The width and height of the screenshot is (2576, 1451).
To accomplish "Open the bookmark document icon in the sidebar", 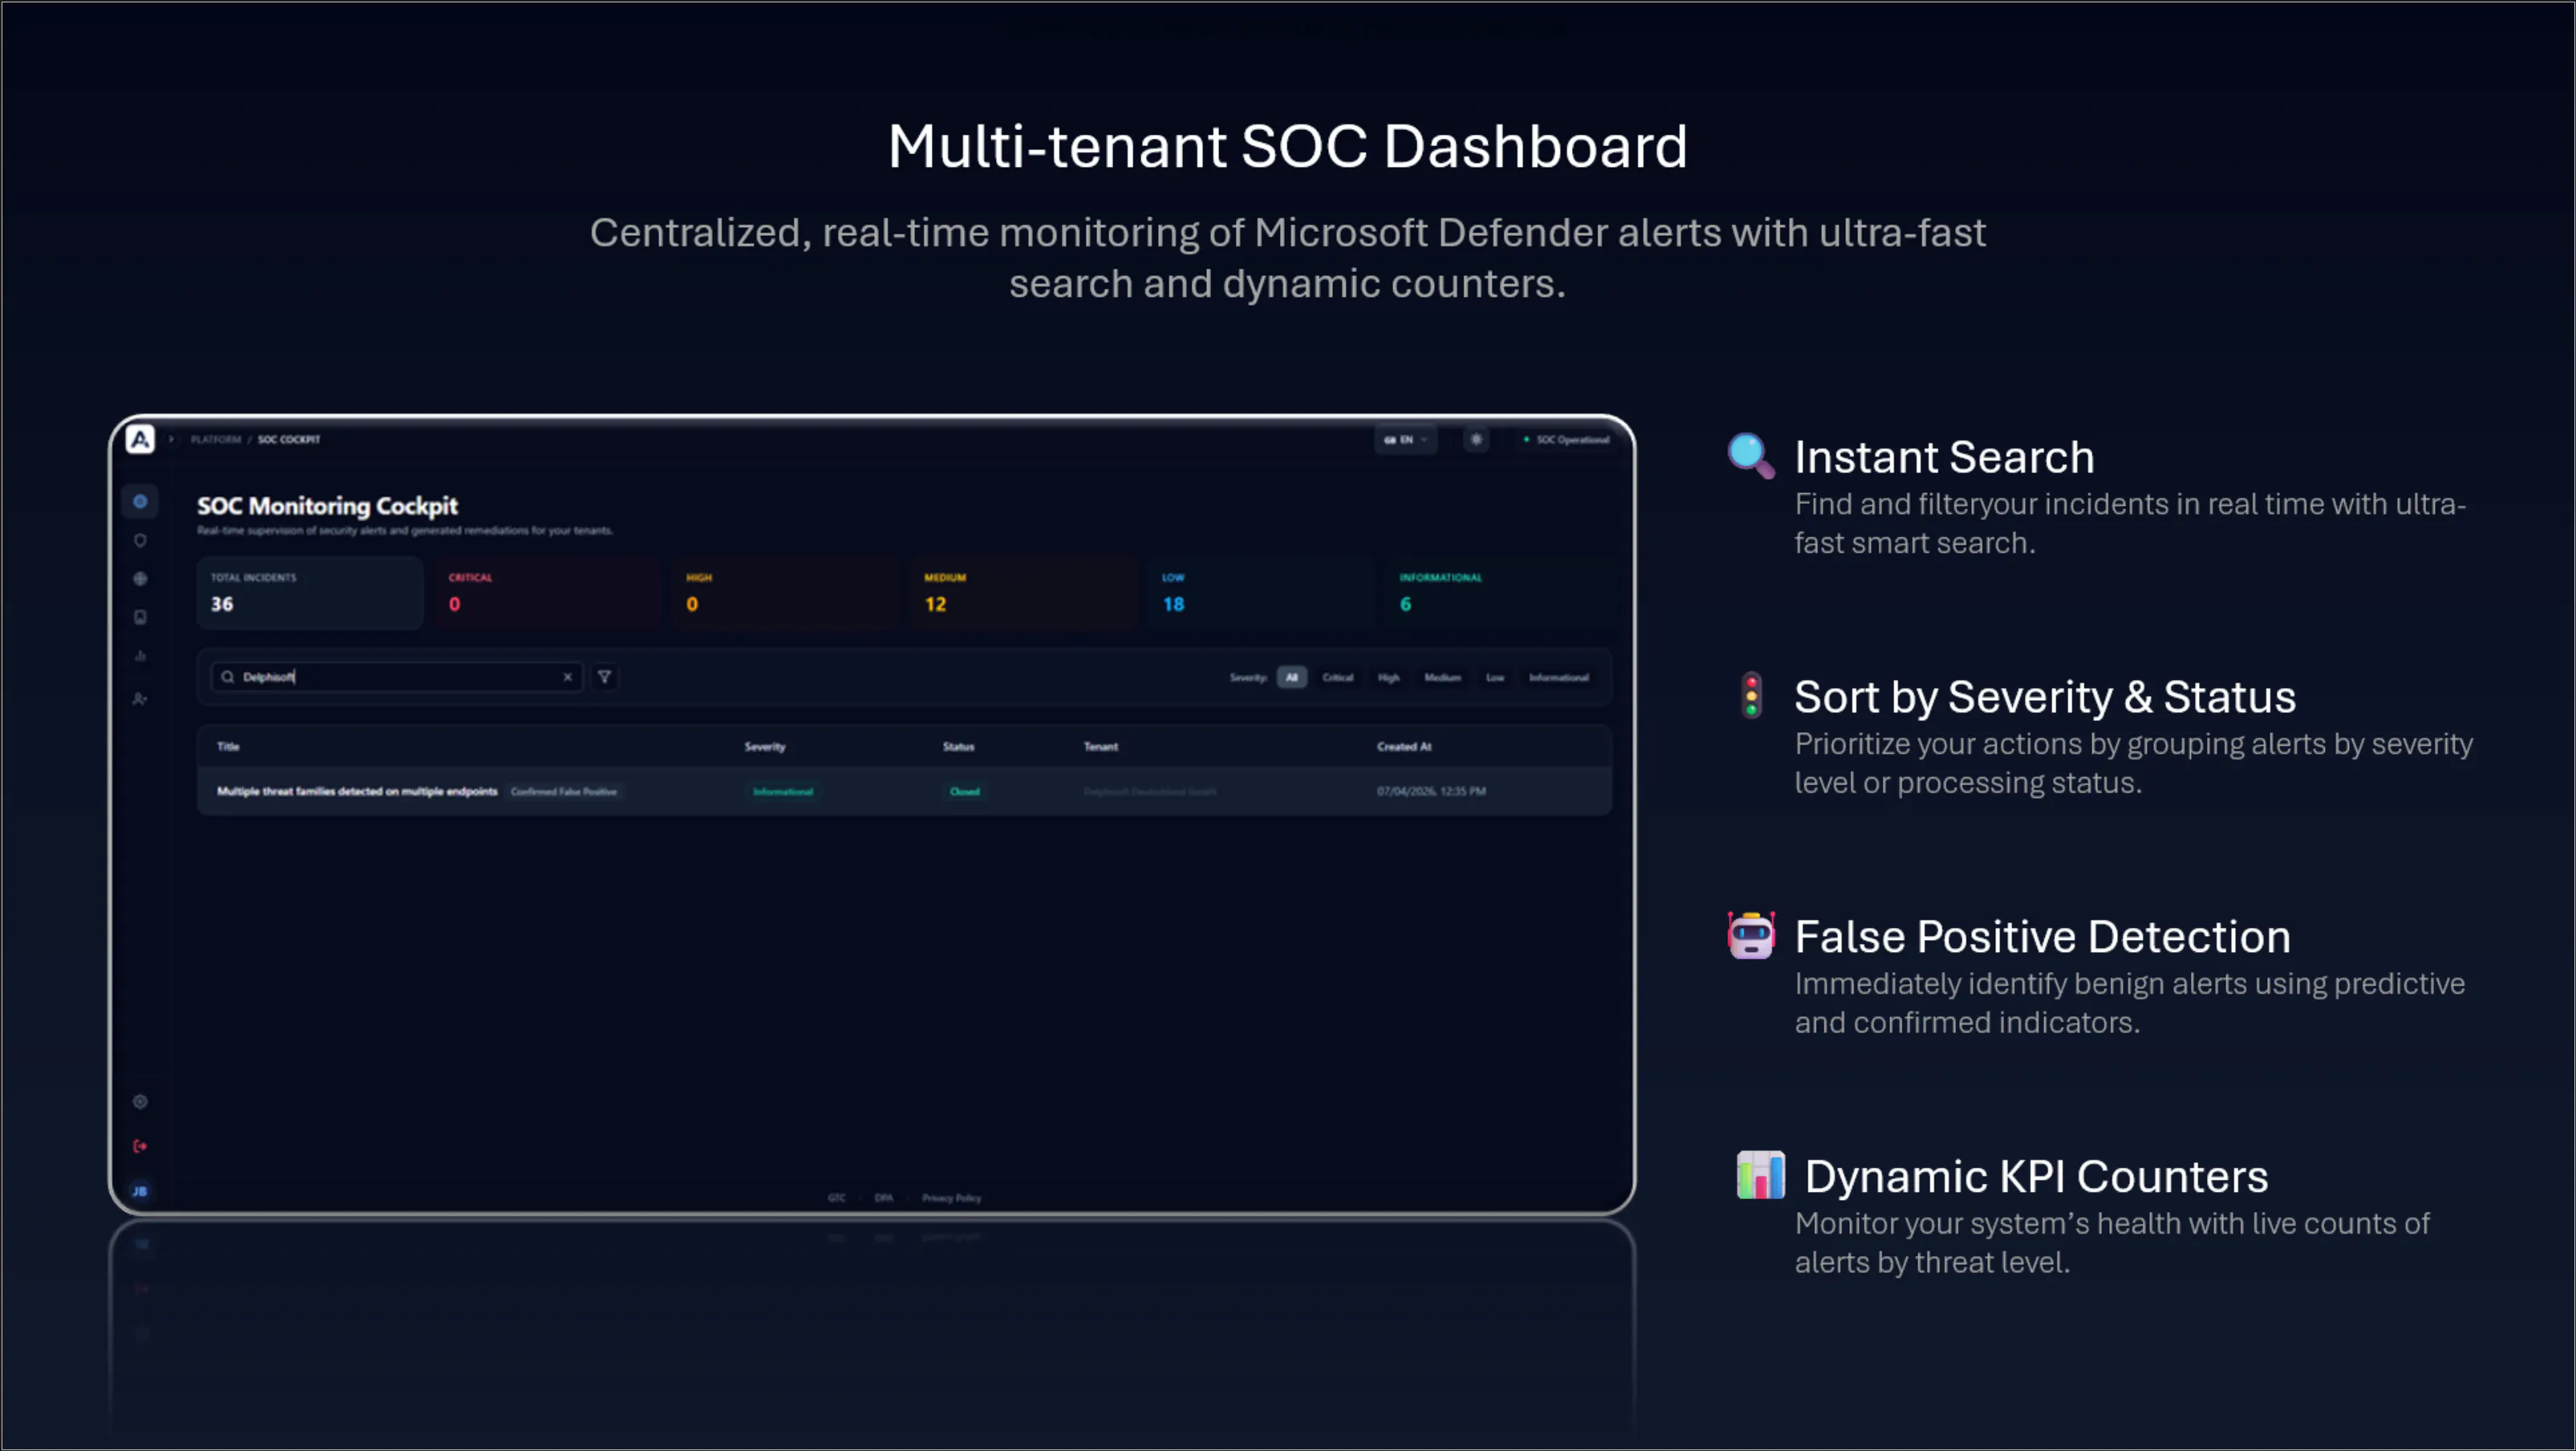I will [x=140, y=617].
